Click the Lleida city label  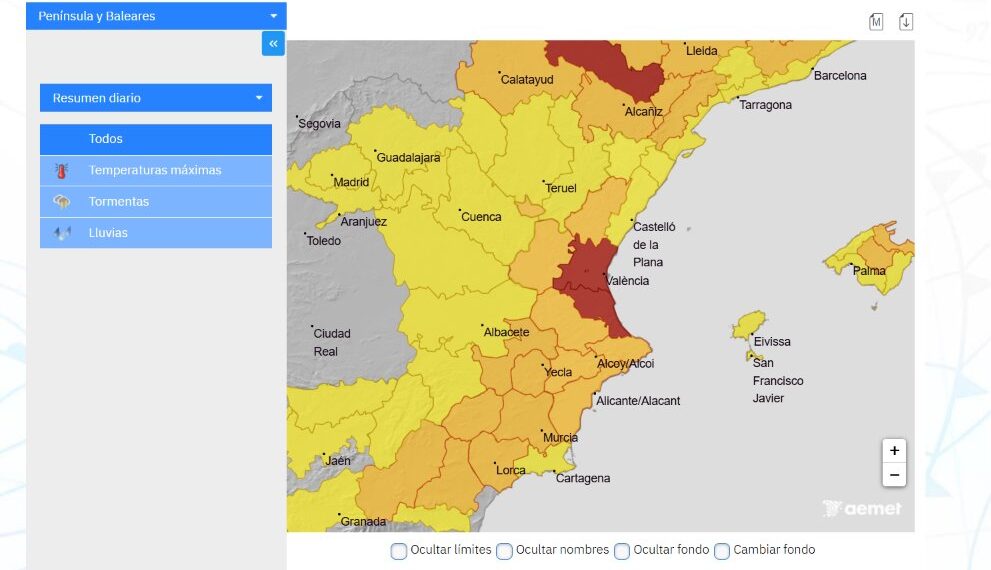702,51
